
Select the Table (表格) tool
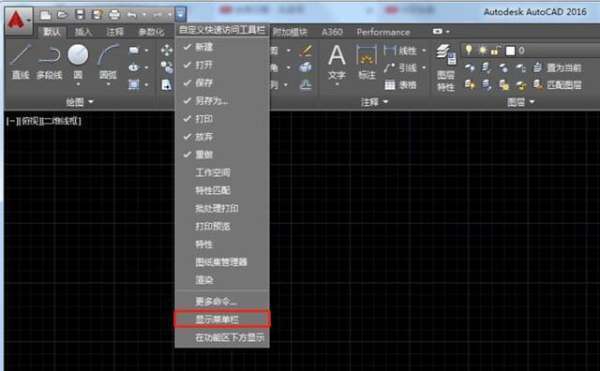tap(400, 85)
